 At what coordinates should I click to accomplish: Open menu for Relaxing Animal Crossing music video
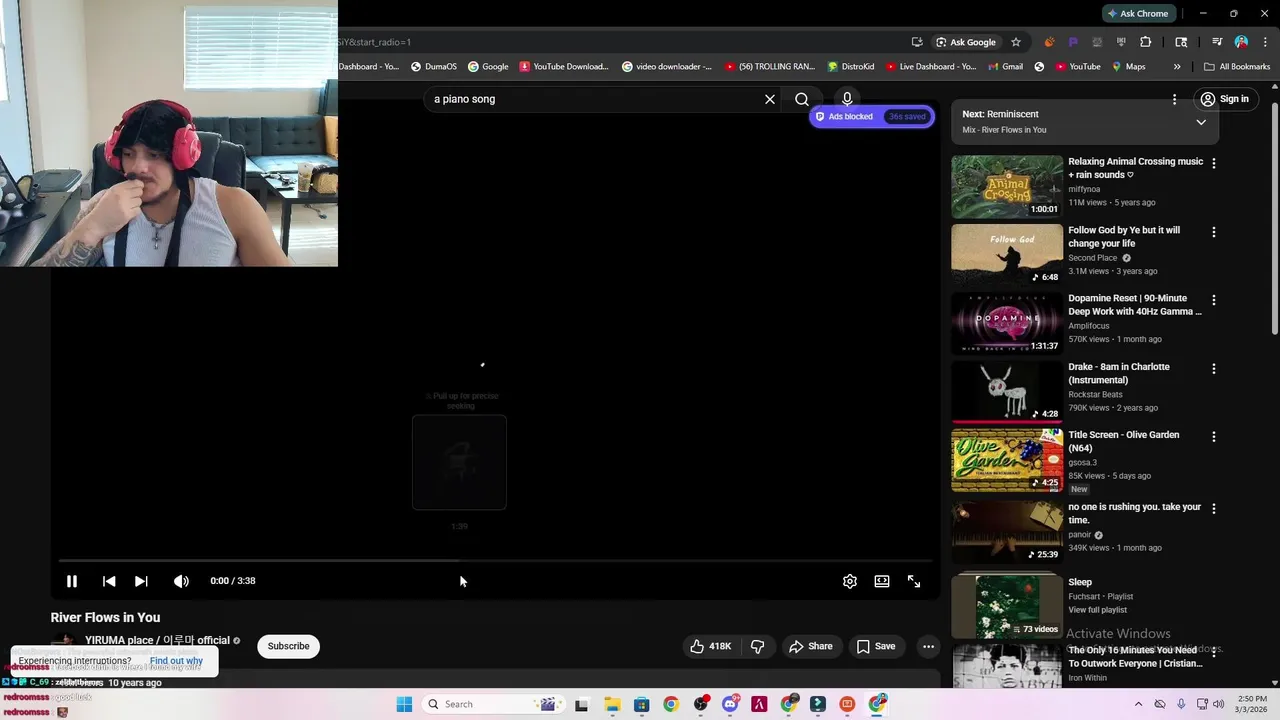tap(1214, 163)
